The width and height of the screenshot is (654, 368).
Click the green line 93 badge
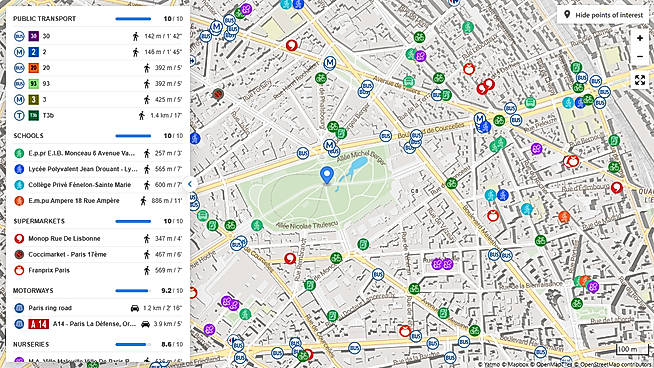click(x=34, y=83)
